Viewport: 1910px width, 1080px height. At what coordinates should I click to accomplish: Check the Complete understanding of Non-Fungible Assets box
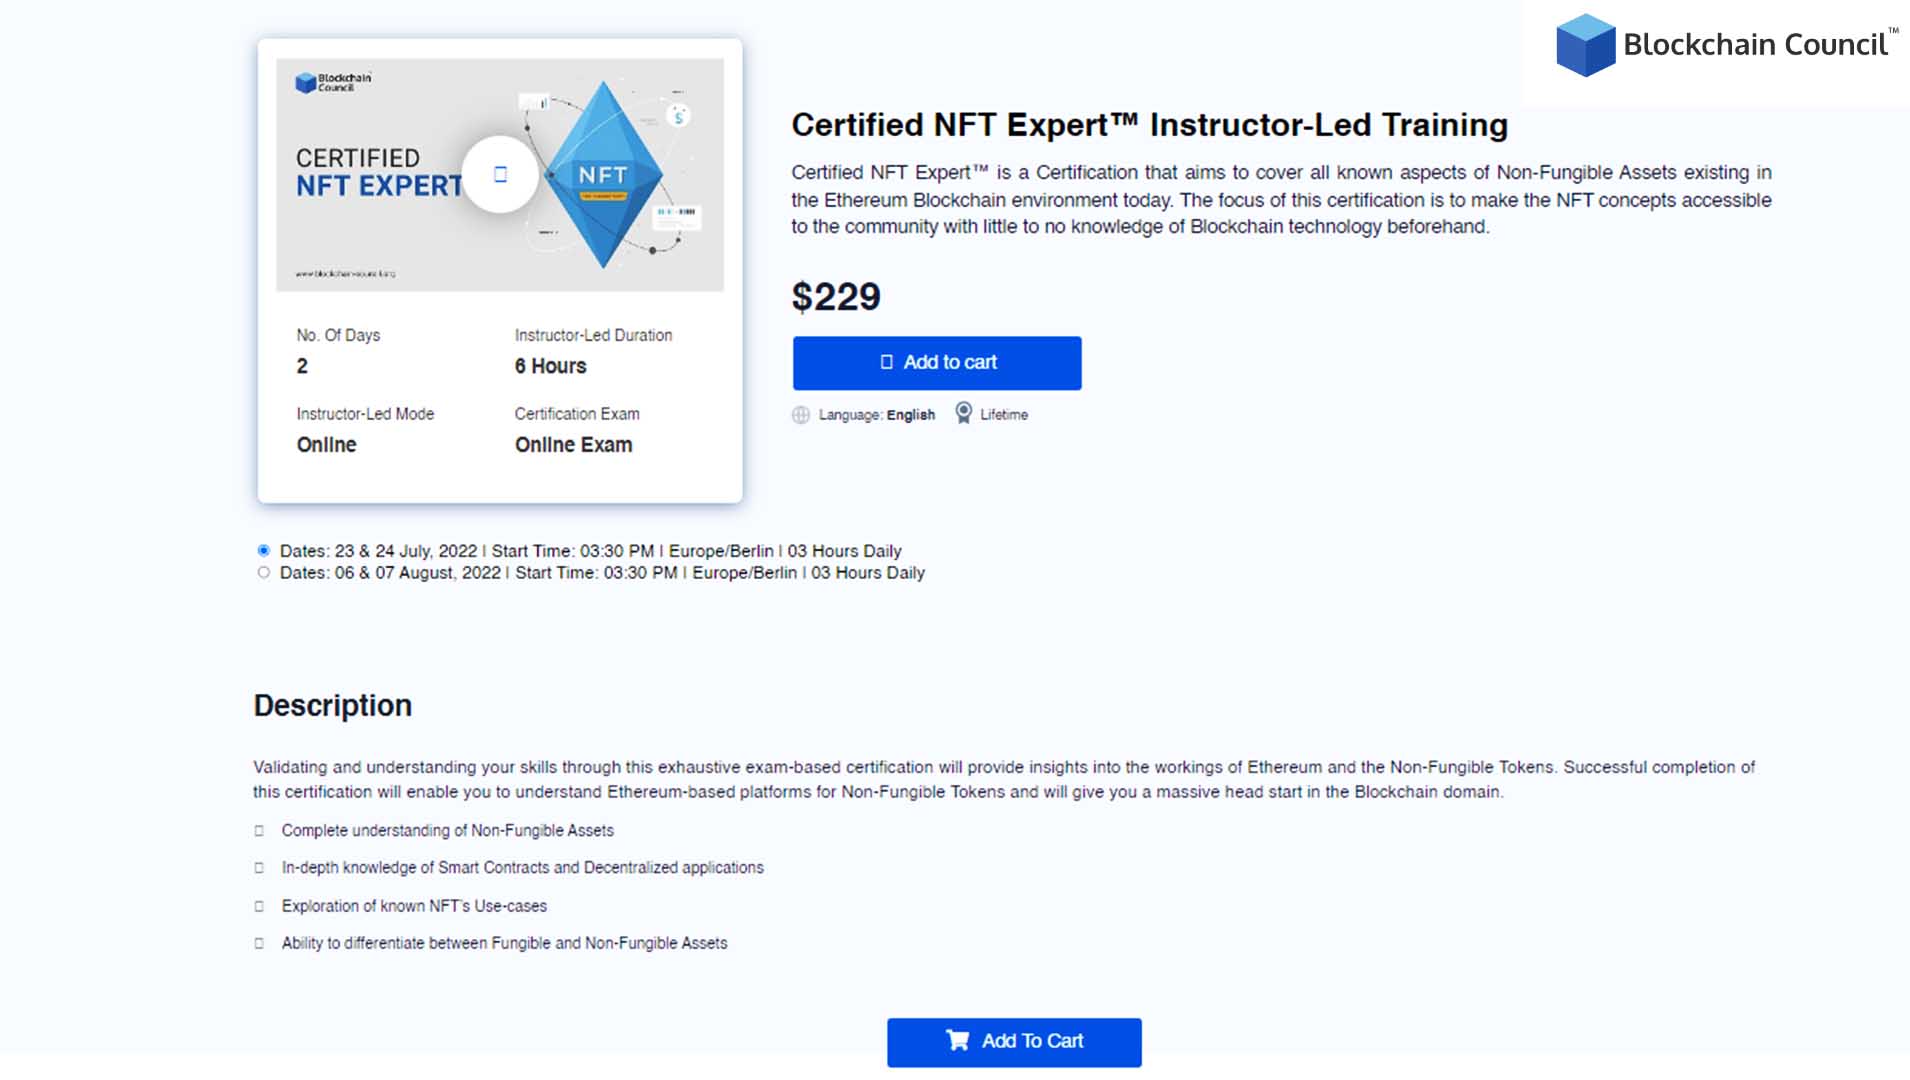[259, 830]
